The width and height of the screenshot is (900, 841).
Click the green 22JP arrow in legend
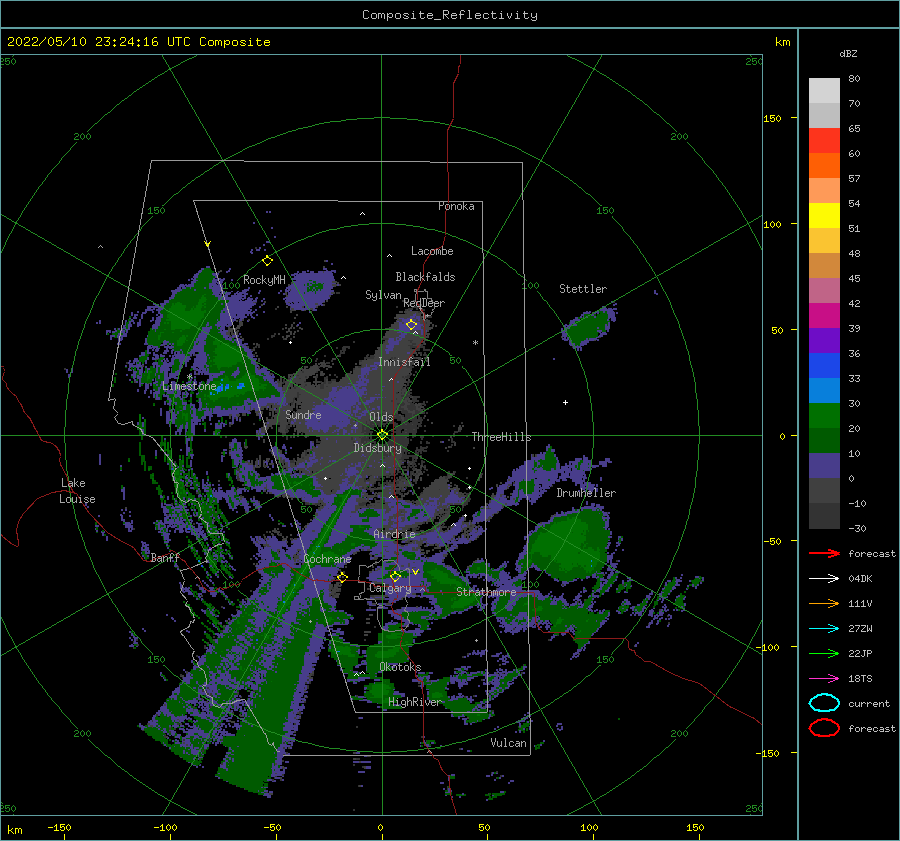[824, 653]
